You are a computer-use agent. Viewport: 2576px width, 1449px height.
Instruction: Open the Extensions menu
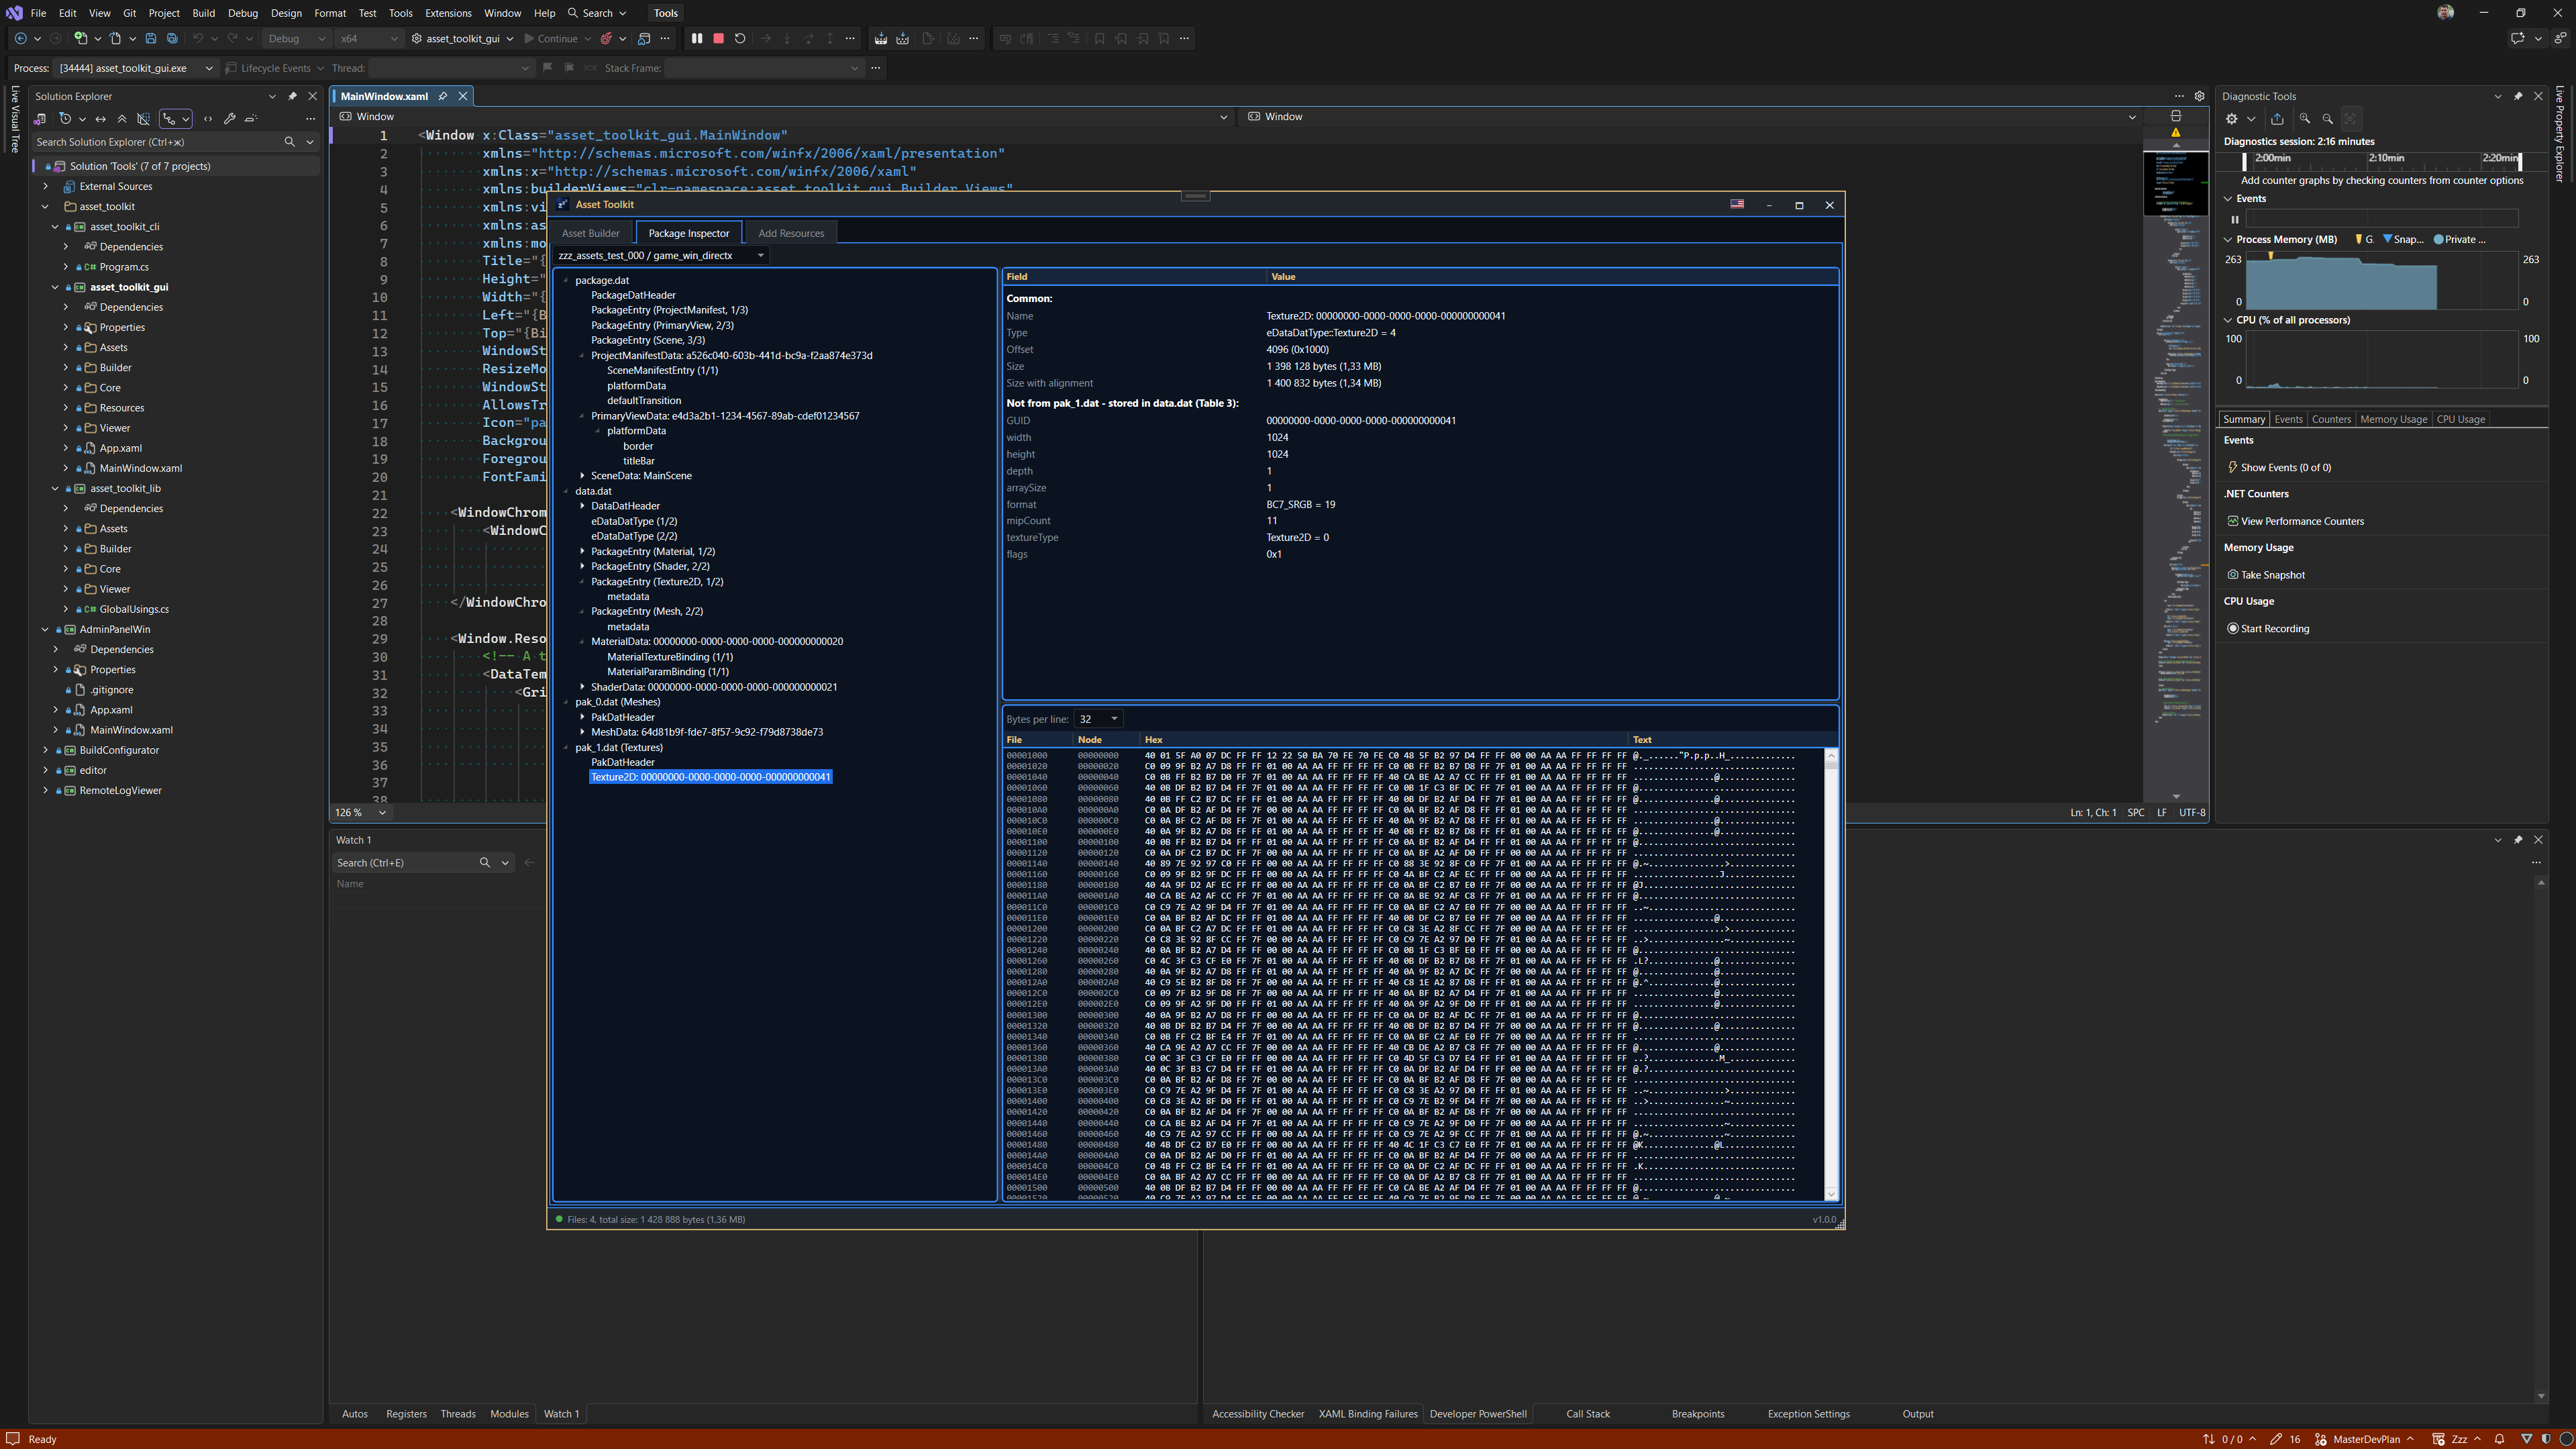(x=448, y=13)
